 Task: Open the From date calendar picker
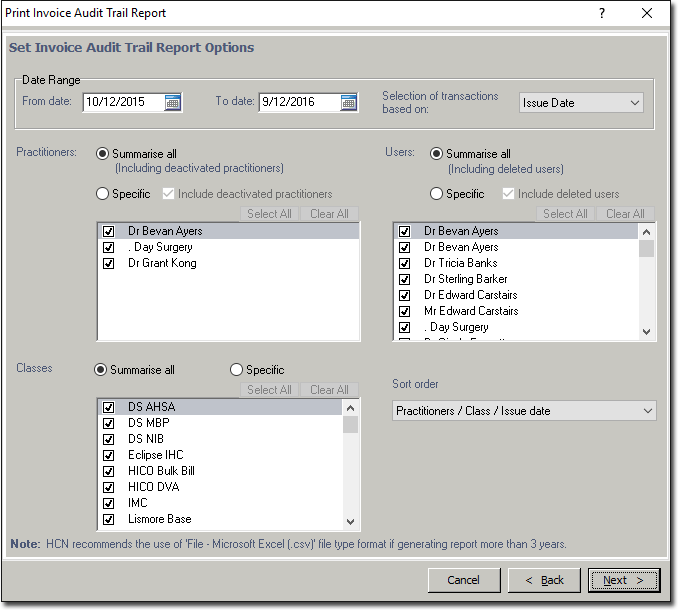pos(173,102)
